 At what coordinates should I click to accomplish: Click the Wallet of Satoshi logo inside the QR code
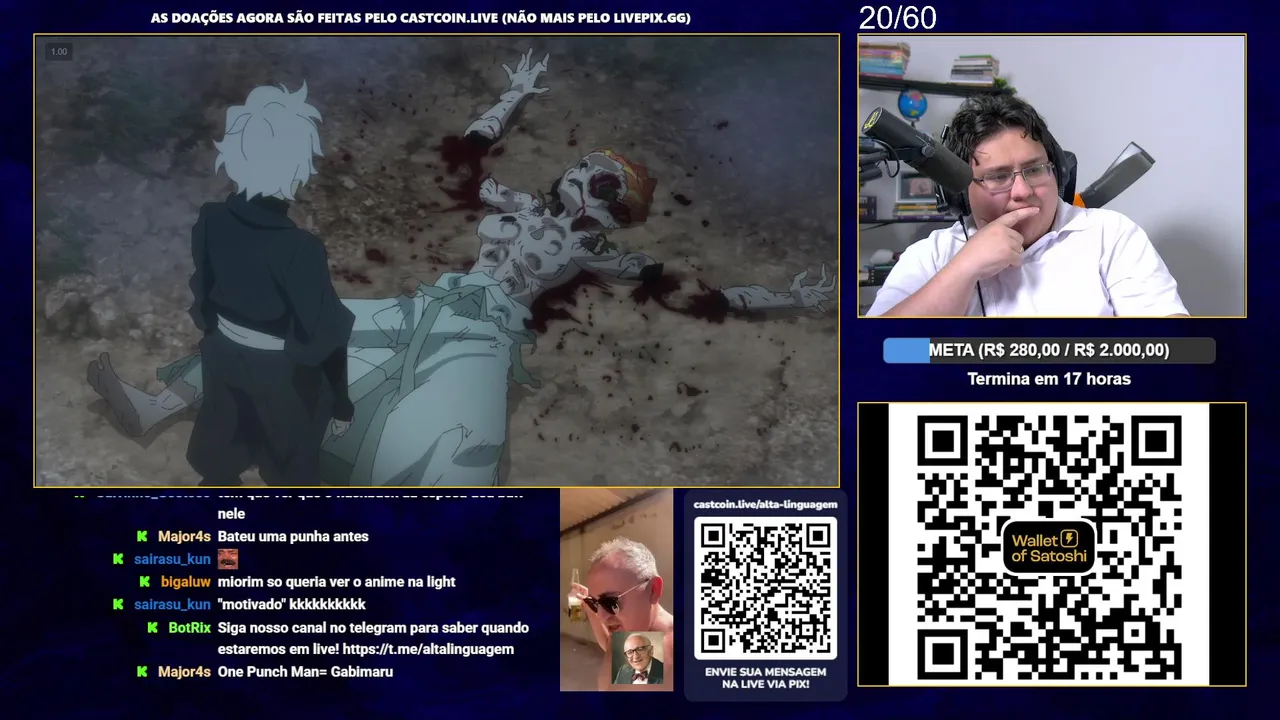[x=1048, y=545]
